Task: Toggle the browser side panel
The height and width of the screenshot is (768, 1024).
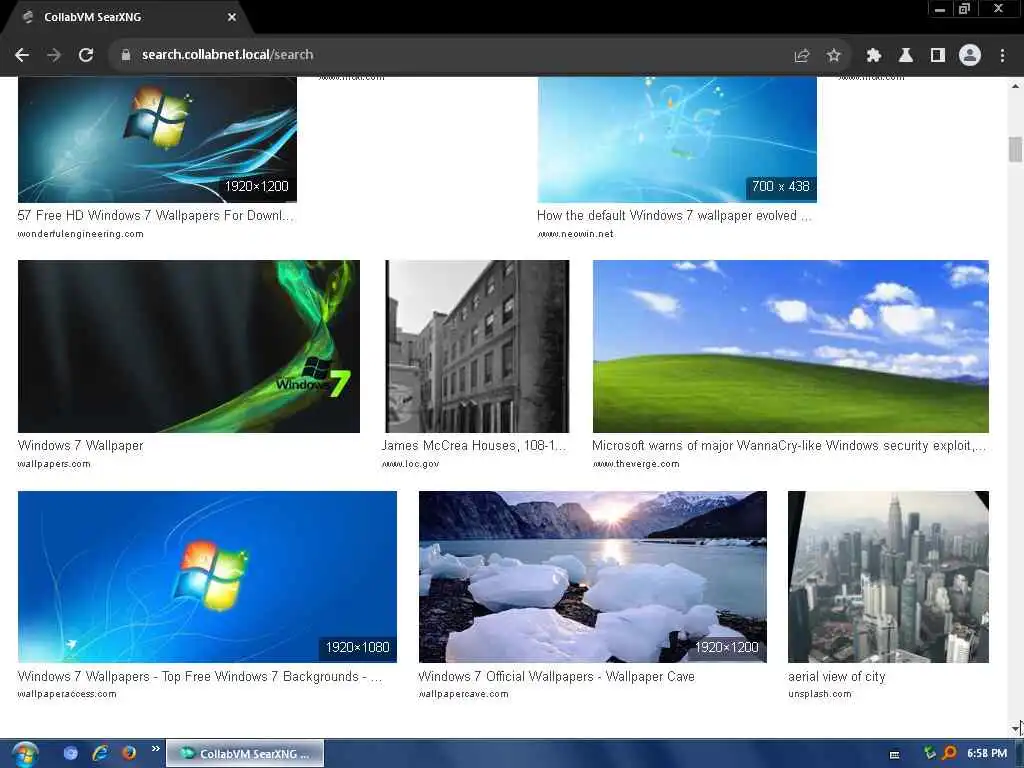Action: 938,56
